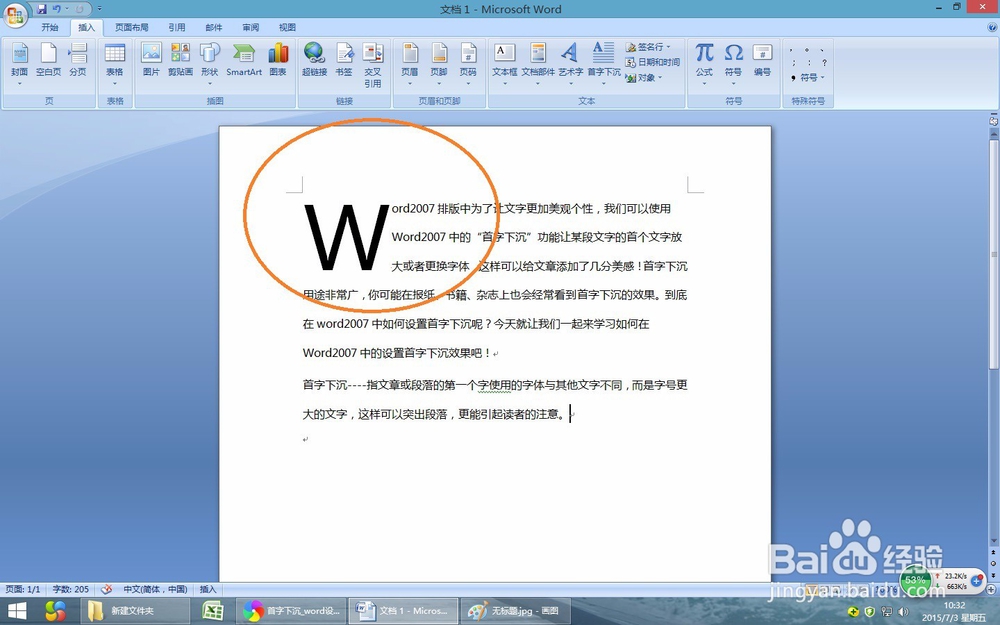
Task: Insert 日期和时间 date and time
Action: click(x=652, y=62)
